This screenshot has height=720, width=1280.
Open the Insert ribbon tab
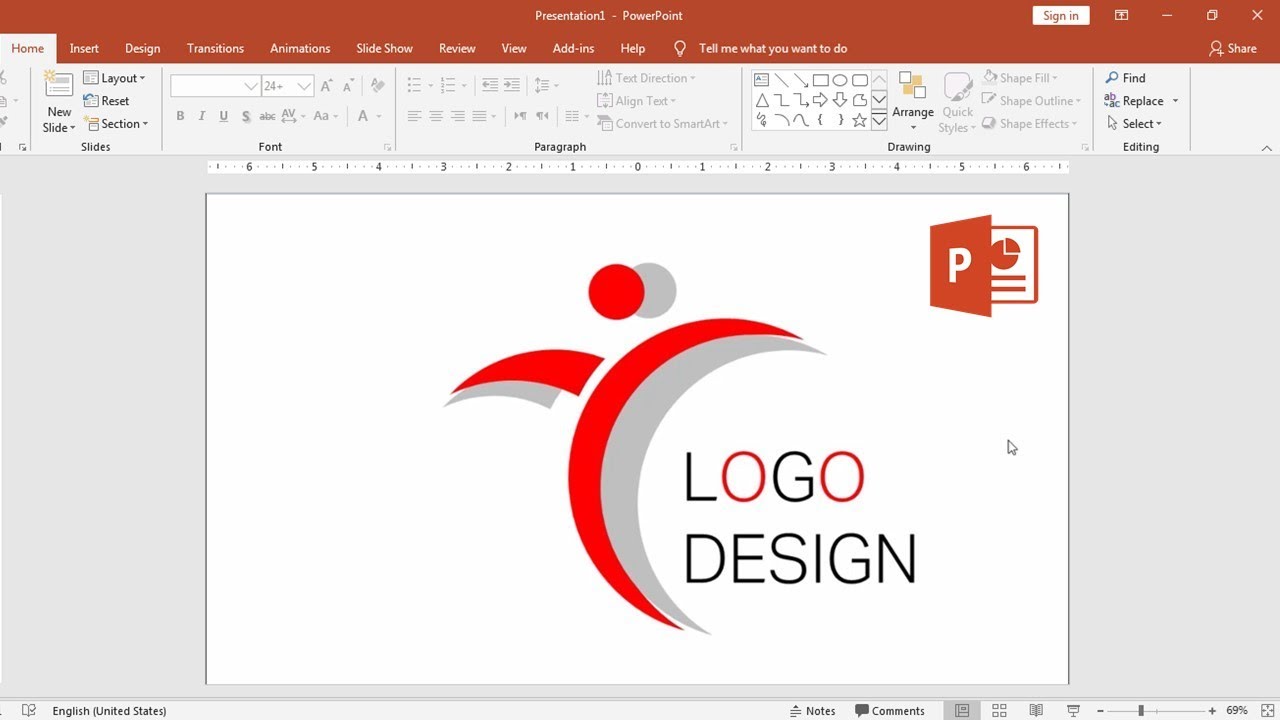pos(84,48)
